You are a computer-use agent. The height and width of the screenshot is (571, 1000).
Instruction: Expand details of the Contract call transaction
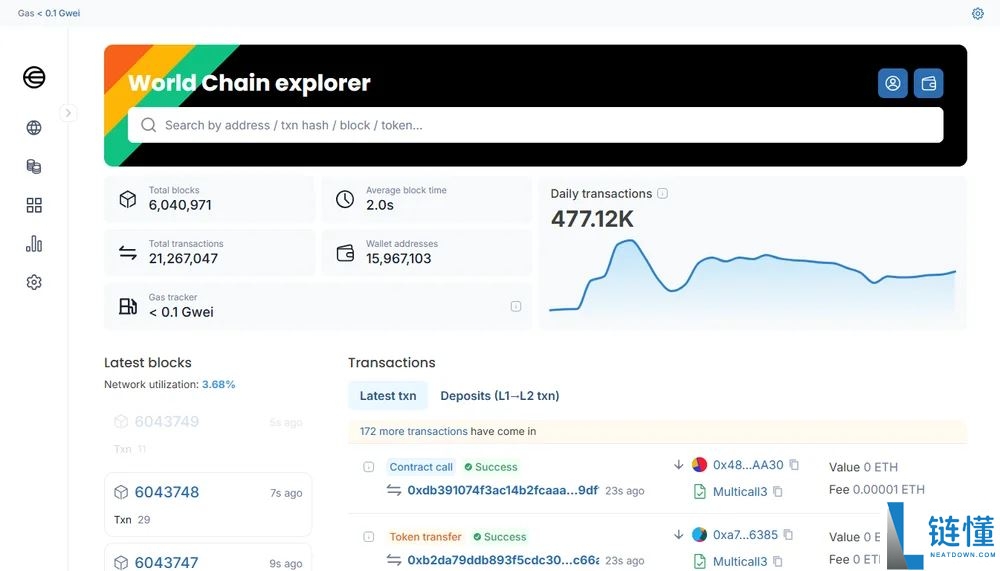pos(369,467)
